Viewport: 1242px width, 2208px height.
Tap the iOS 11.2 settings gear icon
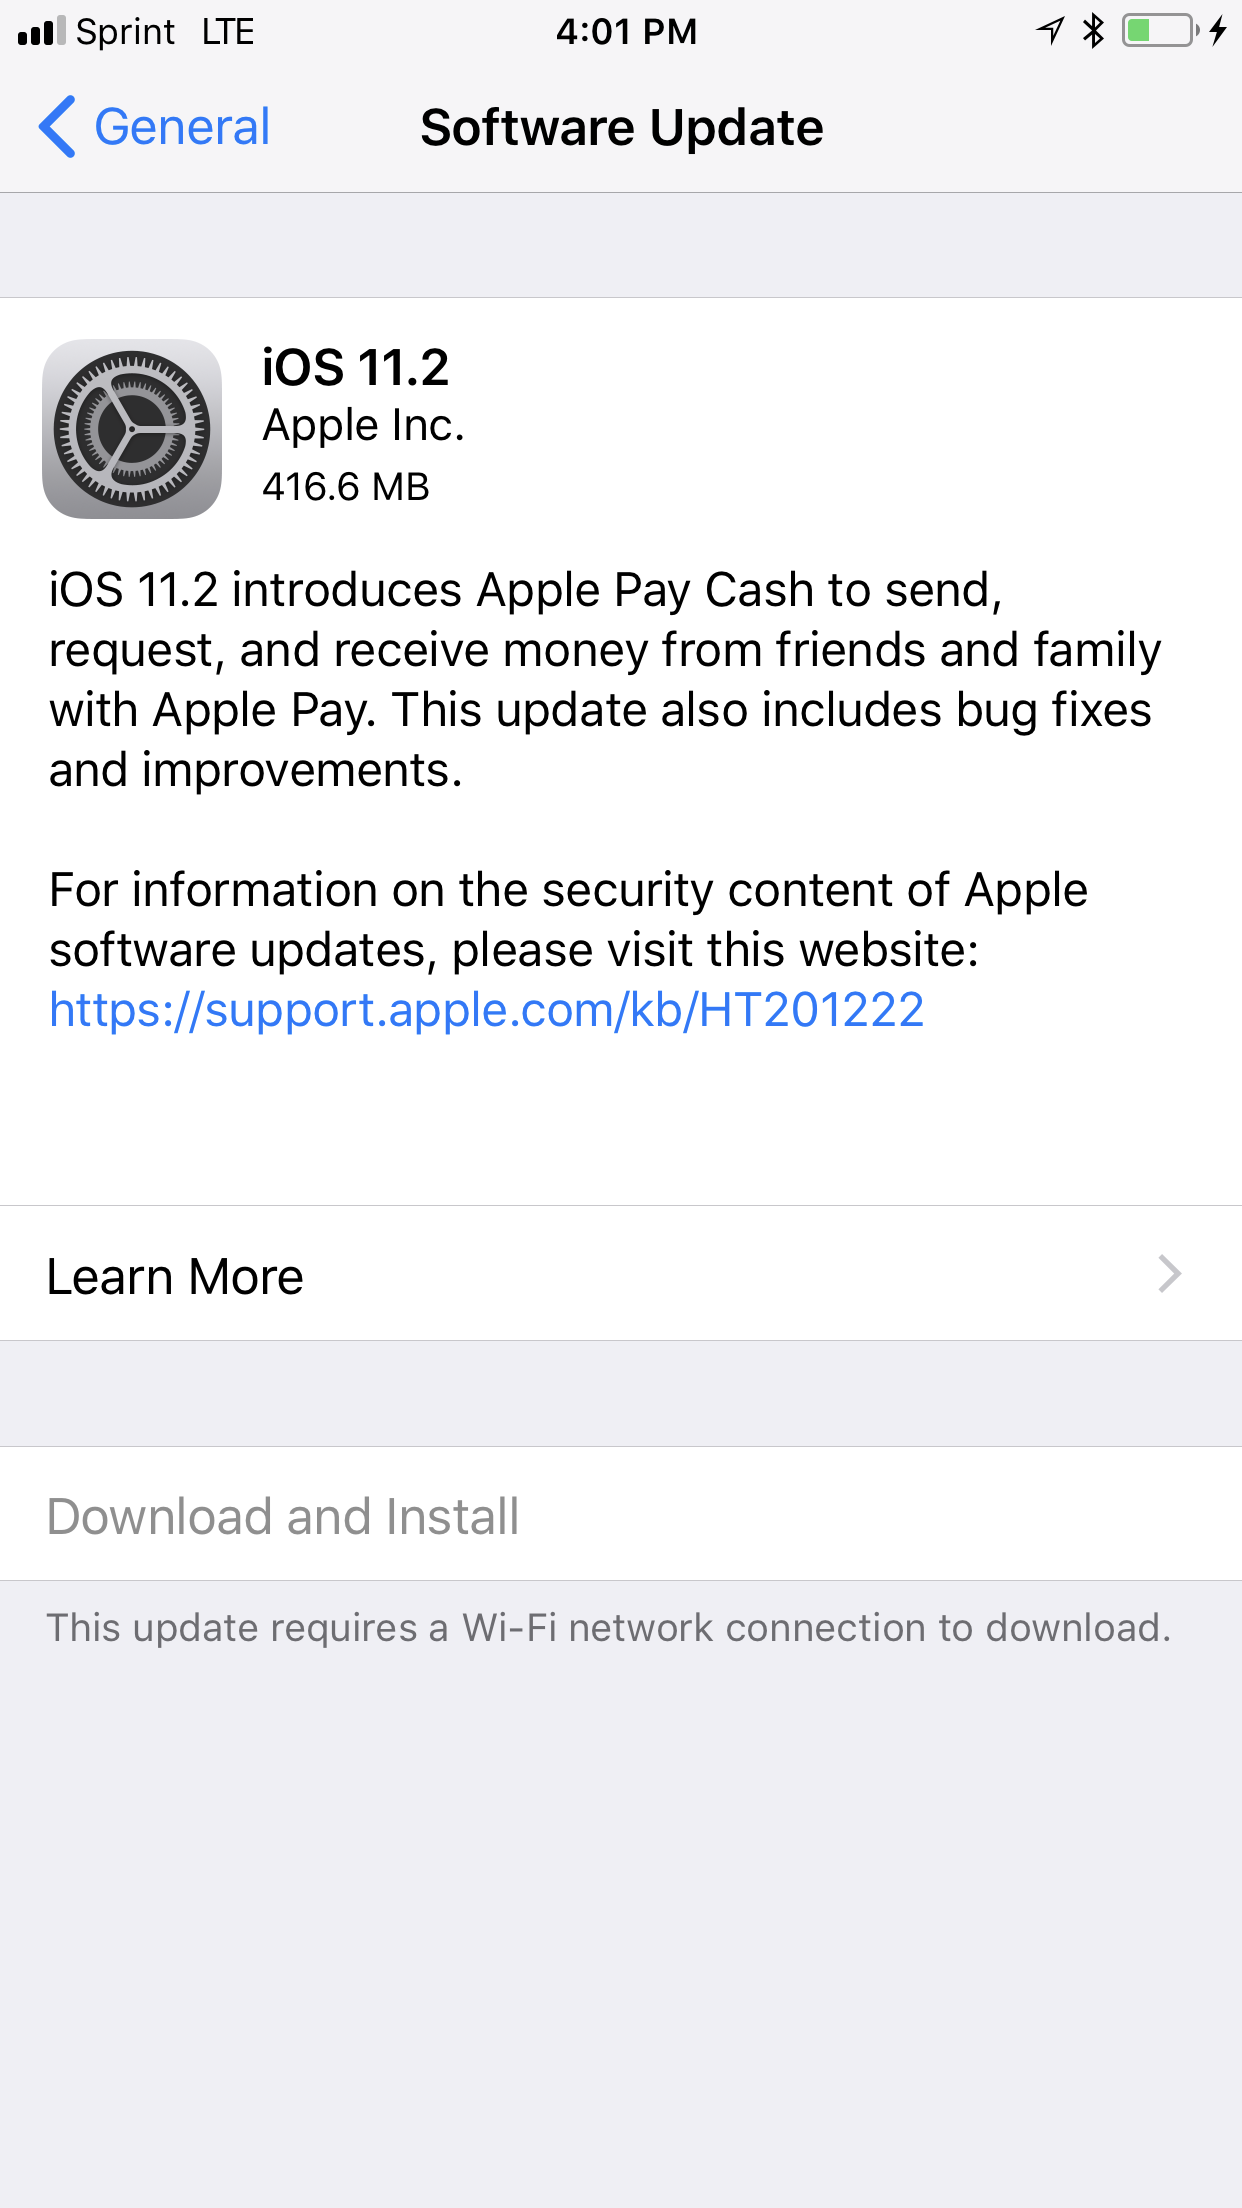tap(132, 429)
